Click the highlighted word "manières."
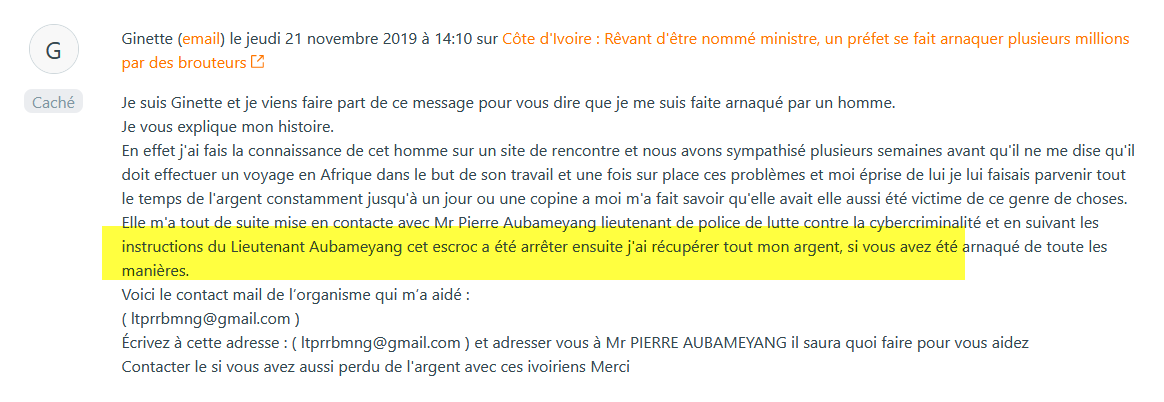The image size is (1164, 402). pos(154,270)
